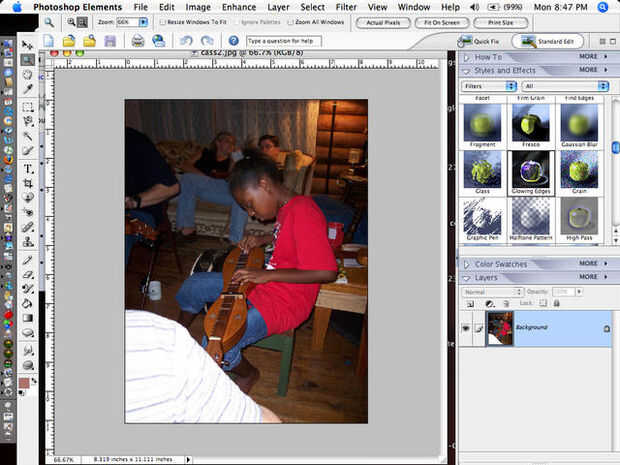The width and height of the screenshot is (620, 465).
Task: Expand the Color Swatches palette
Action: click(x=467, y=264)
